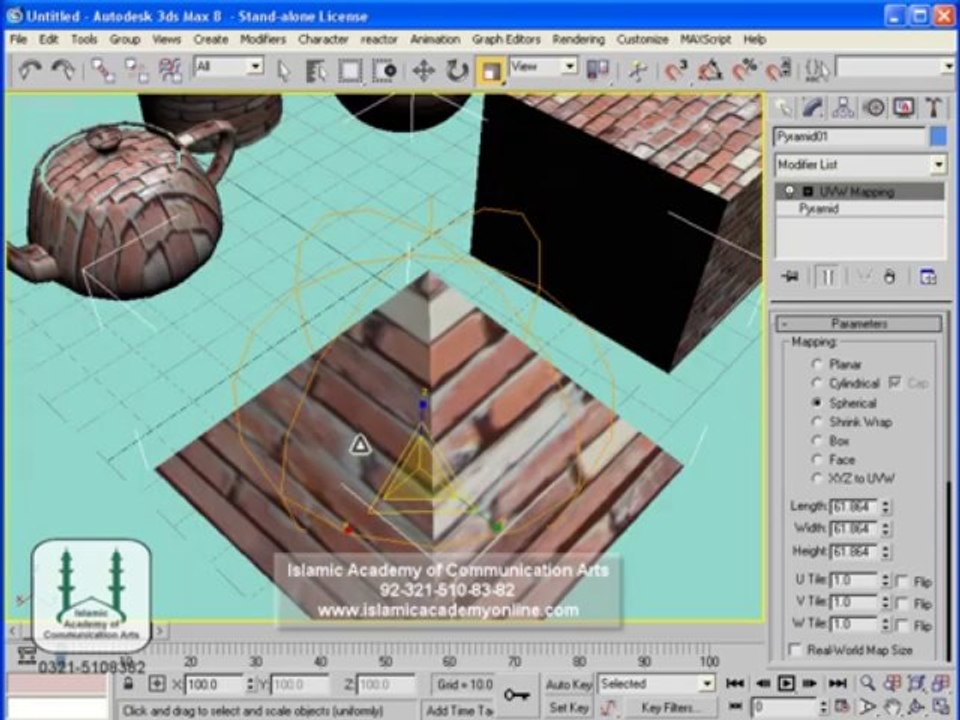Toggle the Spinner Snap icon

click(779, 70)
